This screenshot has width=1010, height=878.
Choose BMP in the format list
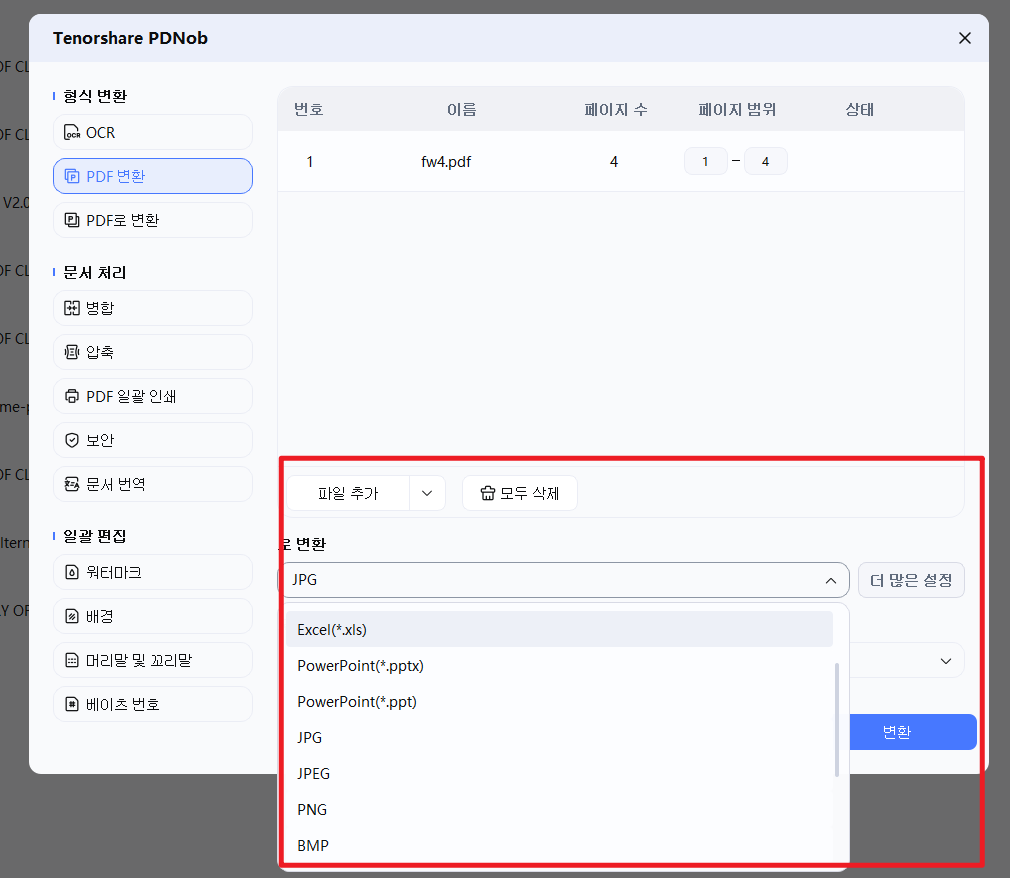click(559, 845)
